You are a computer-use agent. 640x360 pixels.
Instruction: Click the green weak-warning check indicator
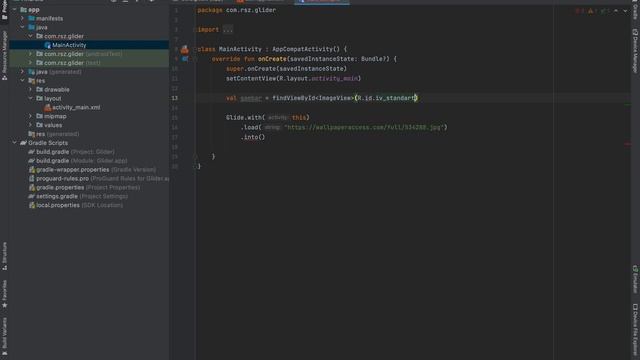(604, 11)
